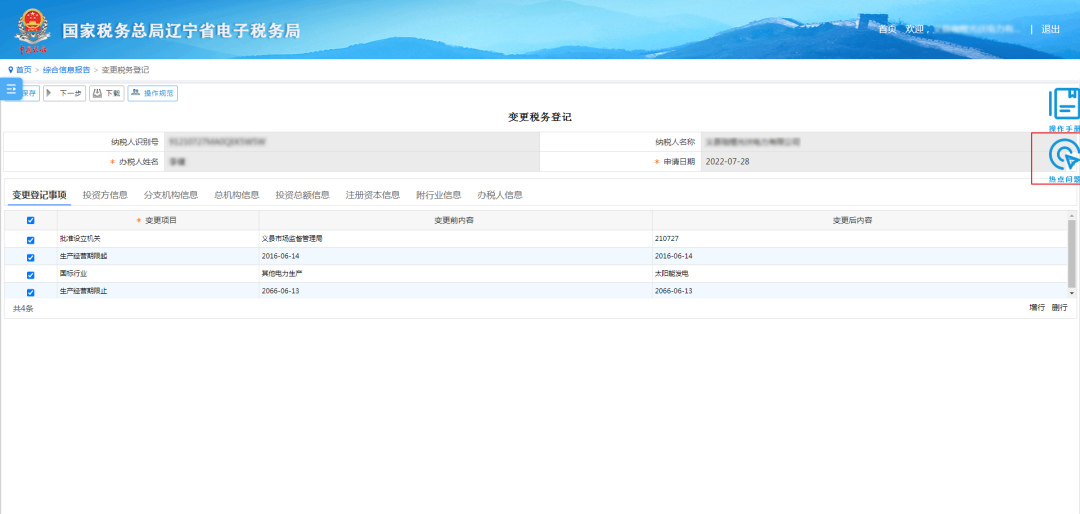Click the 下载 download toolbar button
The image size is (1080, 514).
[x=107, y=93]
